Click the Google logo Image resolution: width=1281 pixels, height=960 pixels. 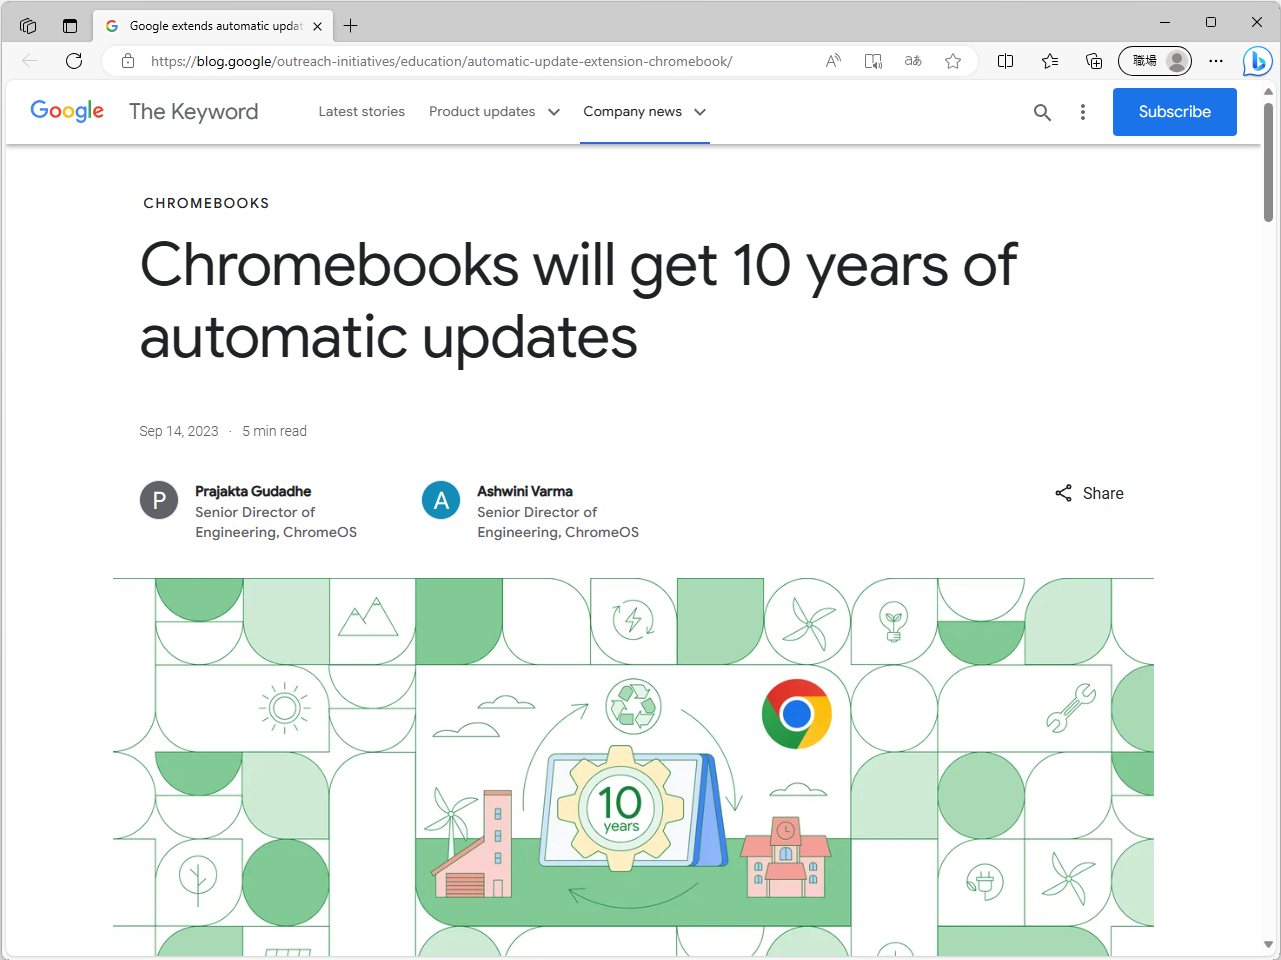(x=66, y=111)
